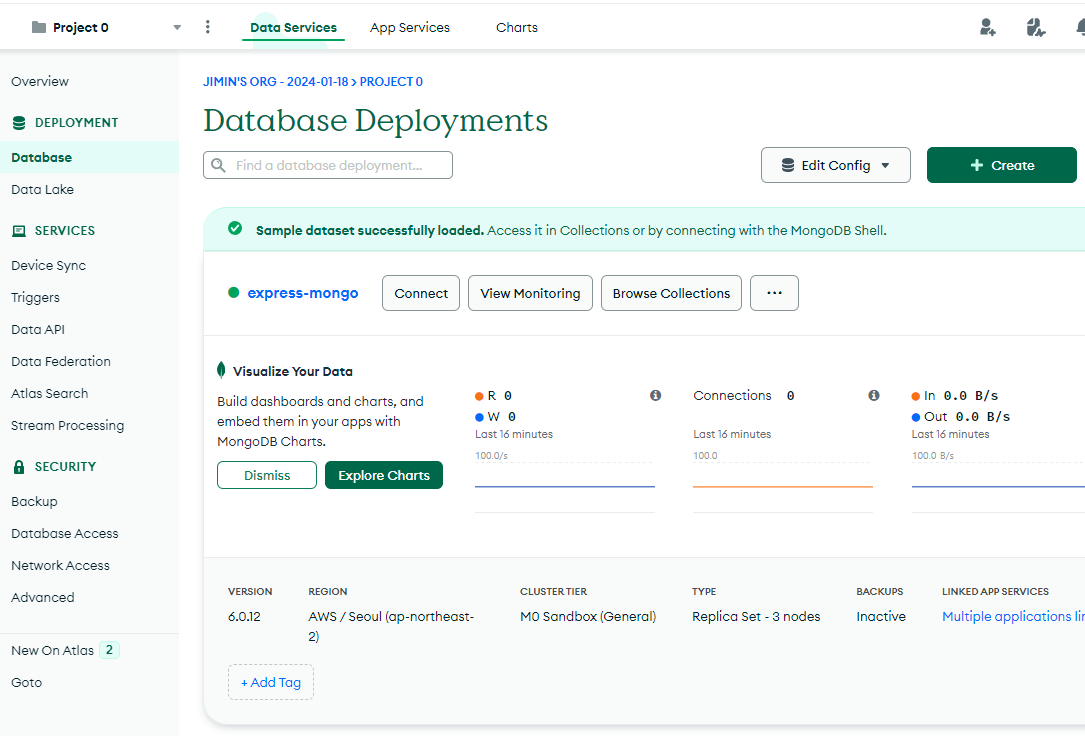
Task: Click the blue Out network legend dot
Action: pos(916,417)
